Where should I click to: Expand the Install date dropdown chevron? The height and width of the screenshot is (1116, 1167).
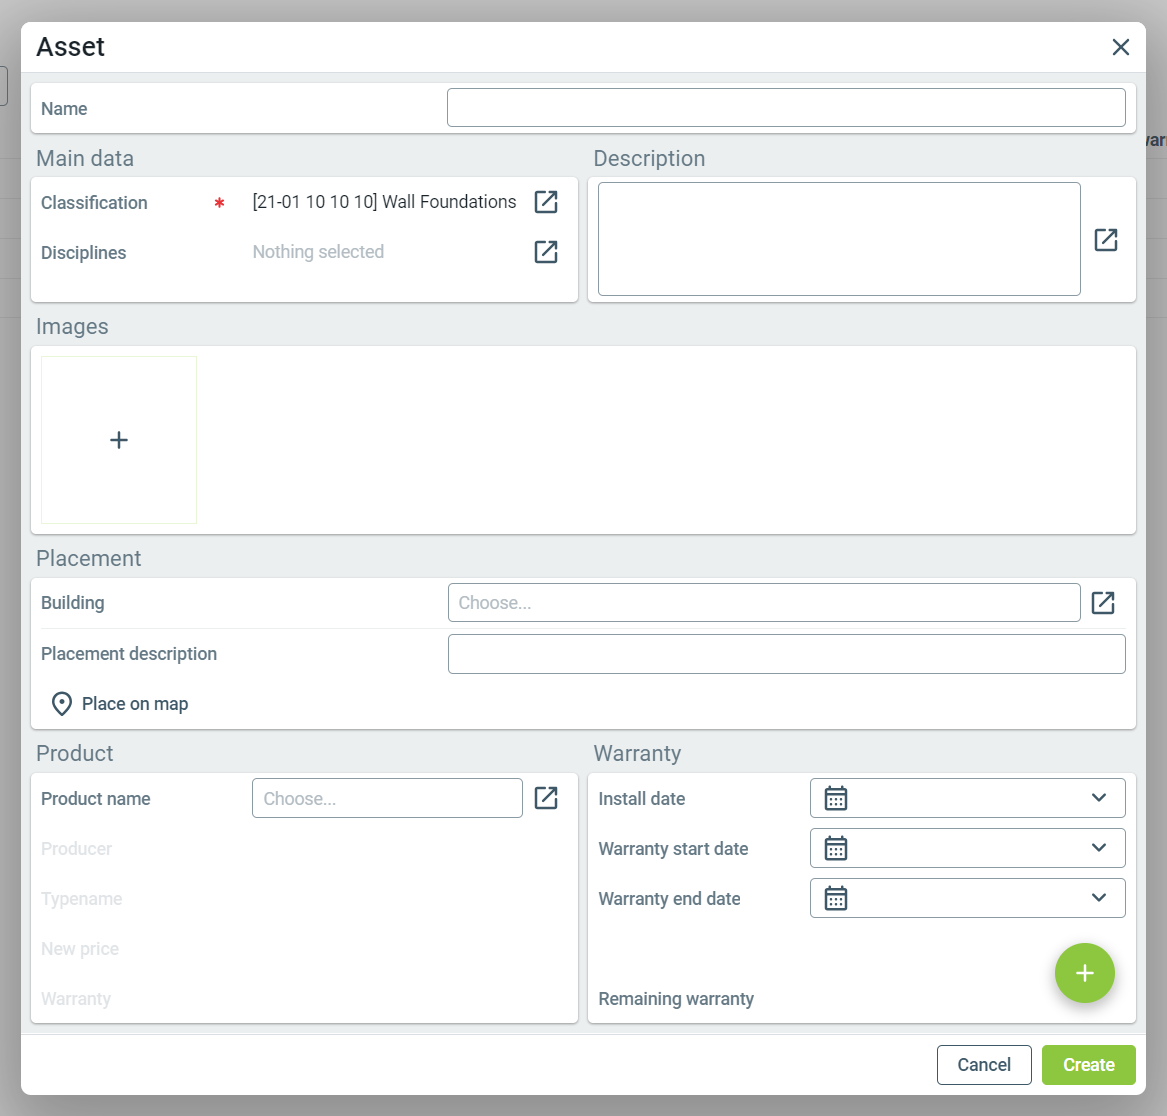point(1099,798)
